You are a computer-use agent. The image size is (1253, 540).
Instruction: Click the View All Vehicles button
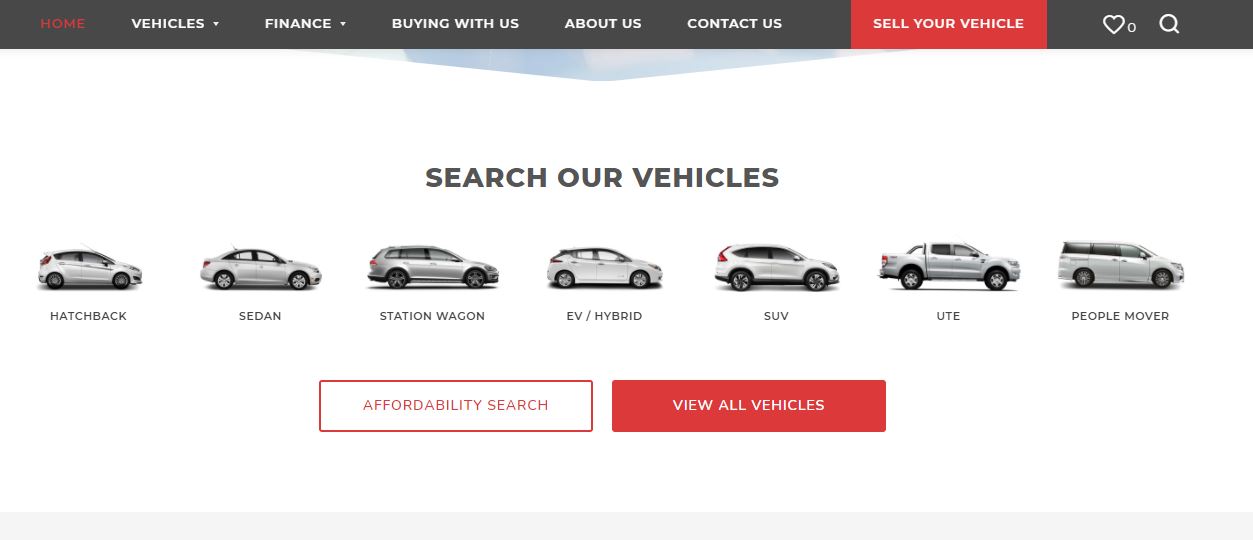749,406
